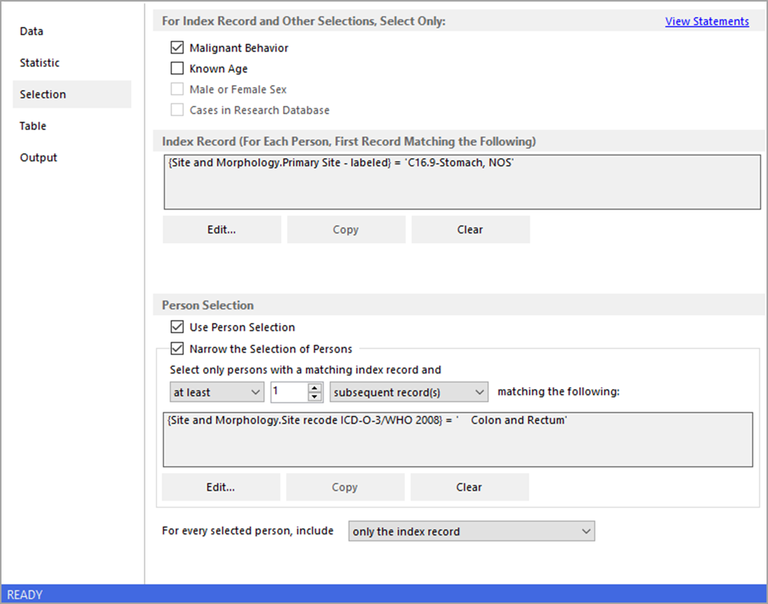
Task: Open the Data tab in sidebar
Action: click(x=32, y=31)
